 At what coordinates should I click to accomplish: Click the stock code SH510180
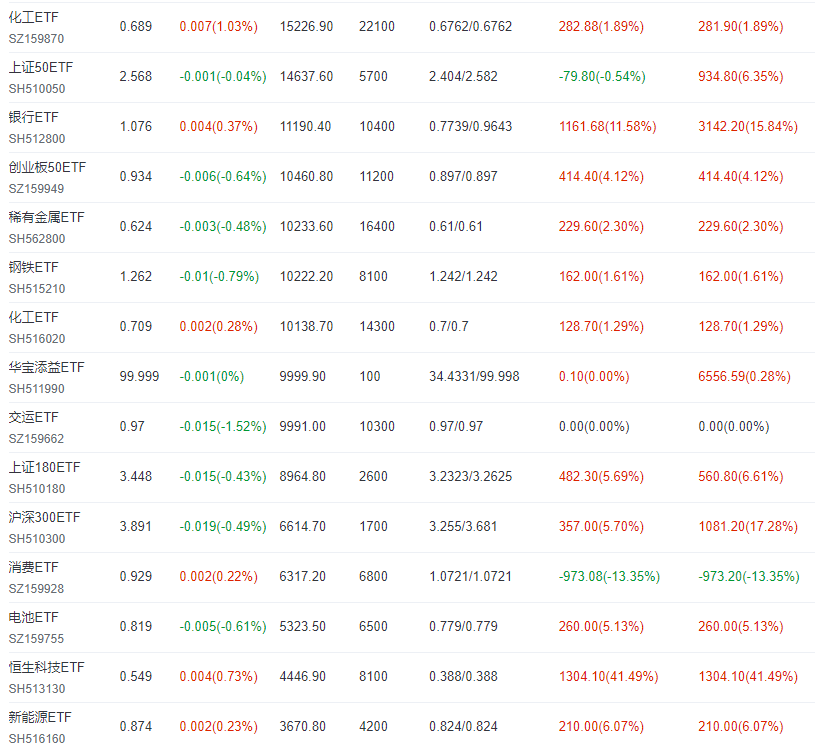pos(37,489)
